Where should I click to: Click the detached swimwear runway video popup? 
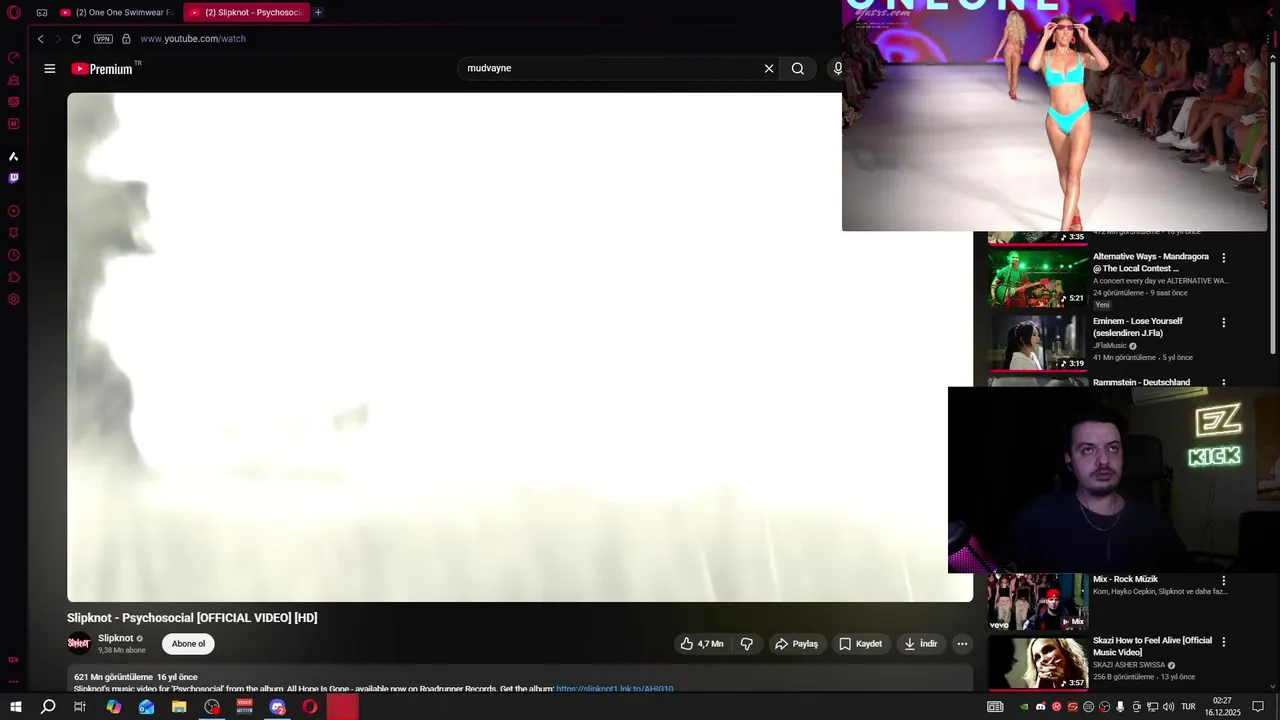(1055, 115)
